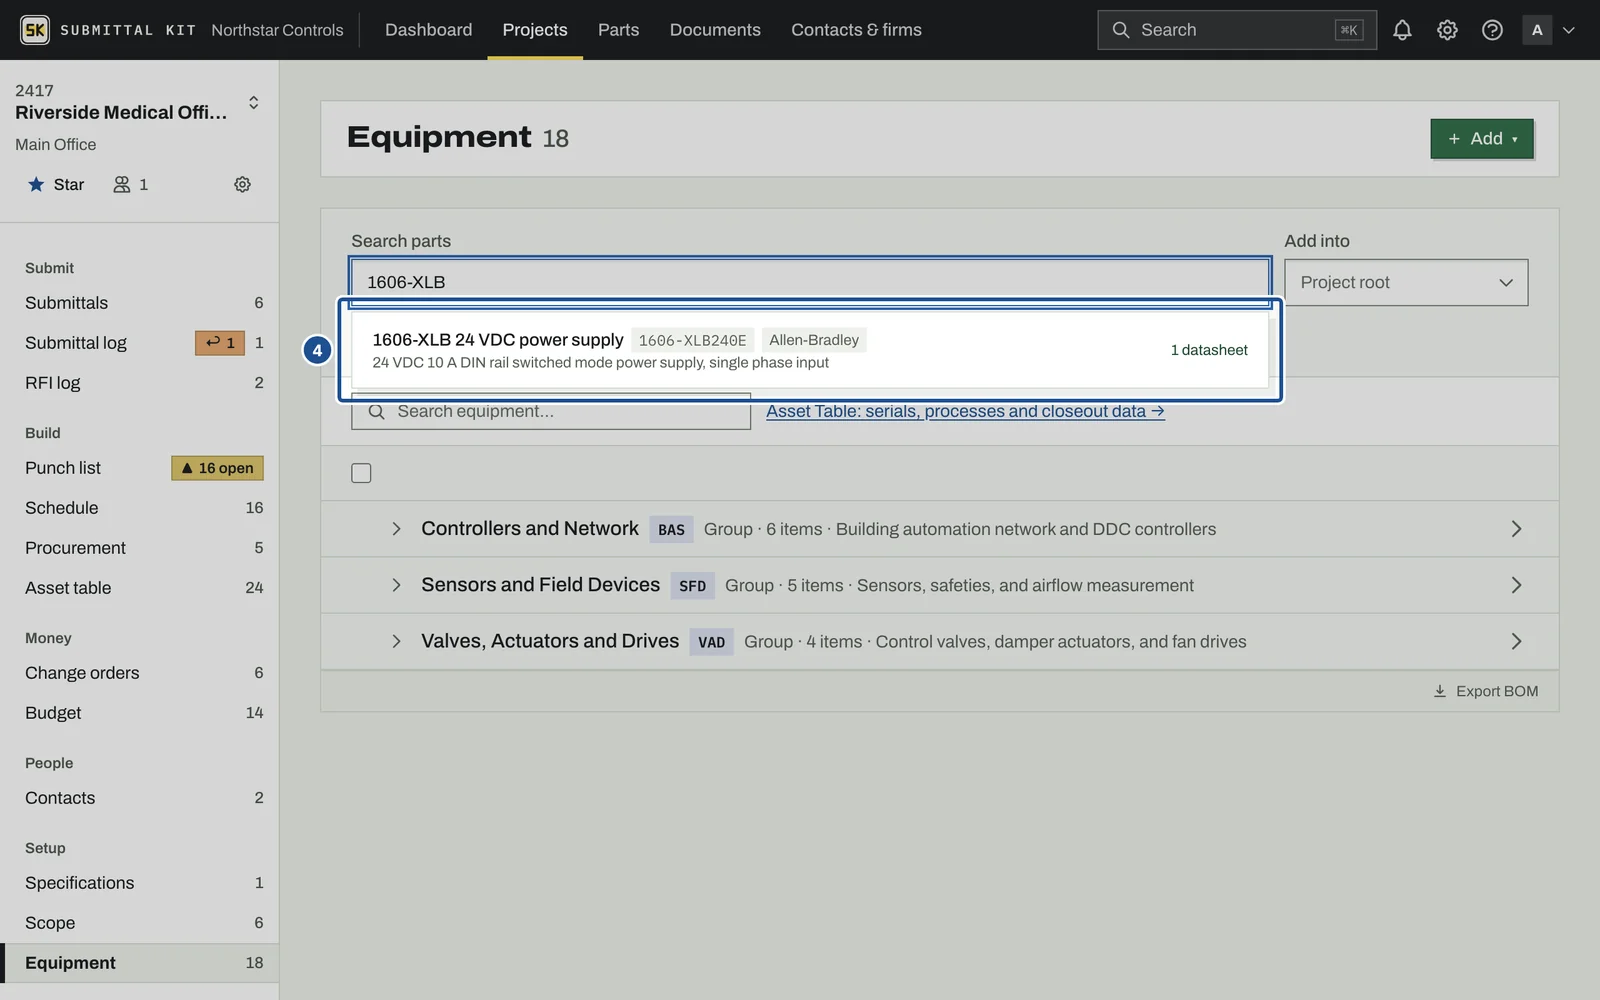Open the settings gear in top bar

pos(1447,30)
